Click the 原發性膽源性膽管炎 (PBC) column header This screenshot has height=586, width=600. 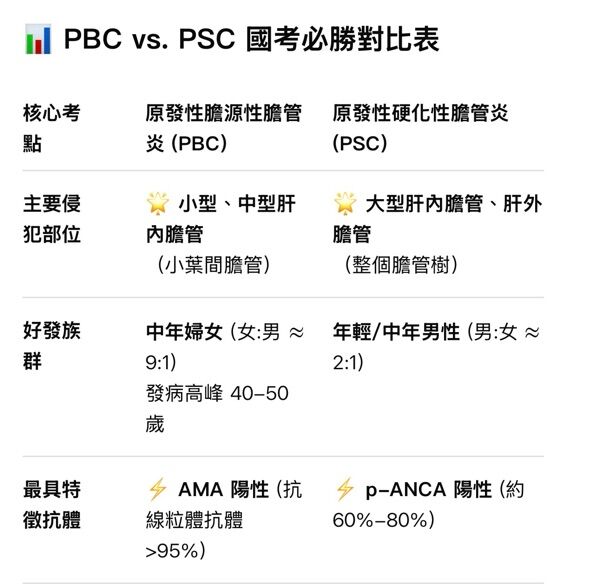point(223,128)
